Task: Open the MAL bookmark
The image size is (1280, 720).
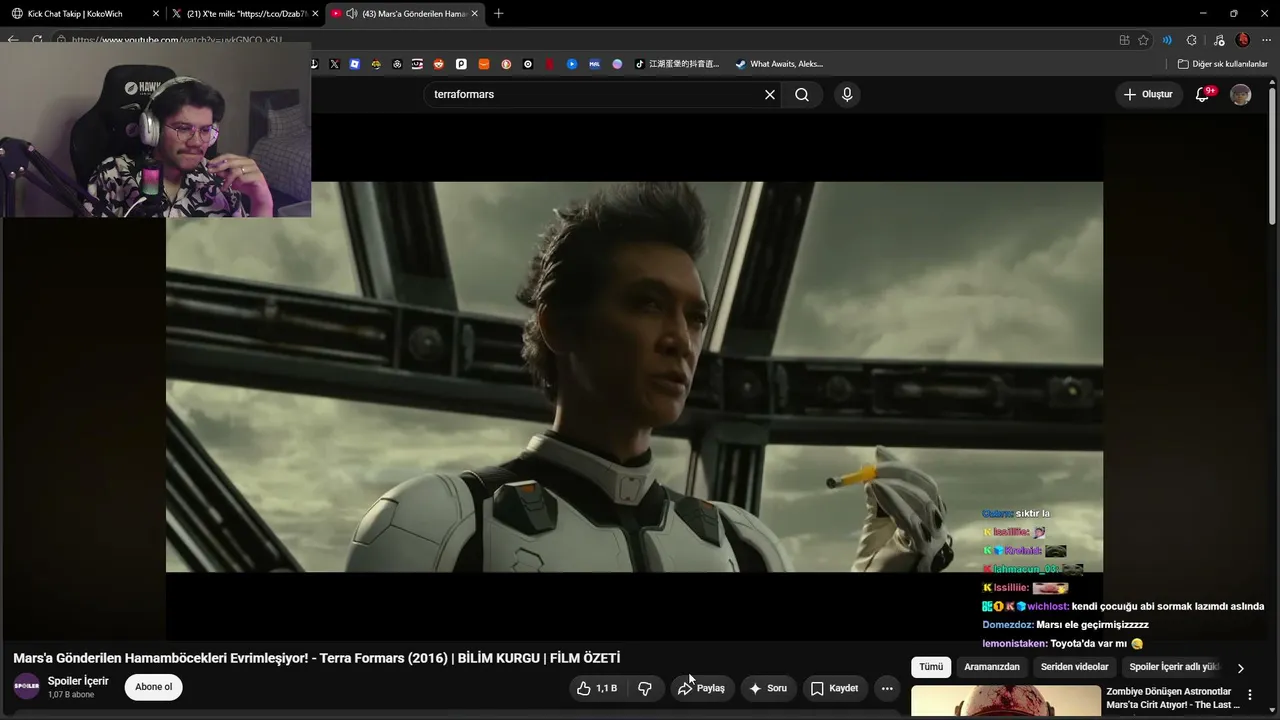Action: (594, 64)
